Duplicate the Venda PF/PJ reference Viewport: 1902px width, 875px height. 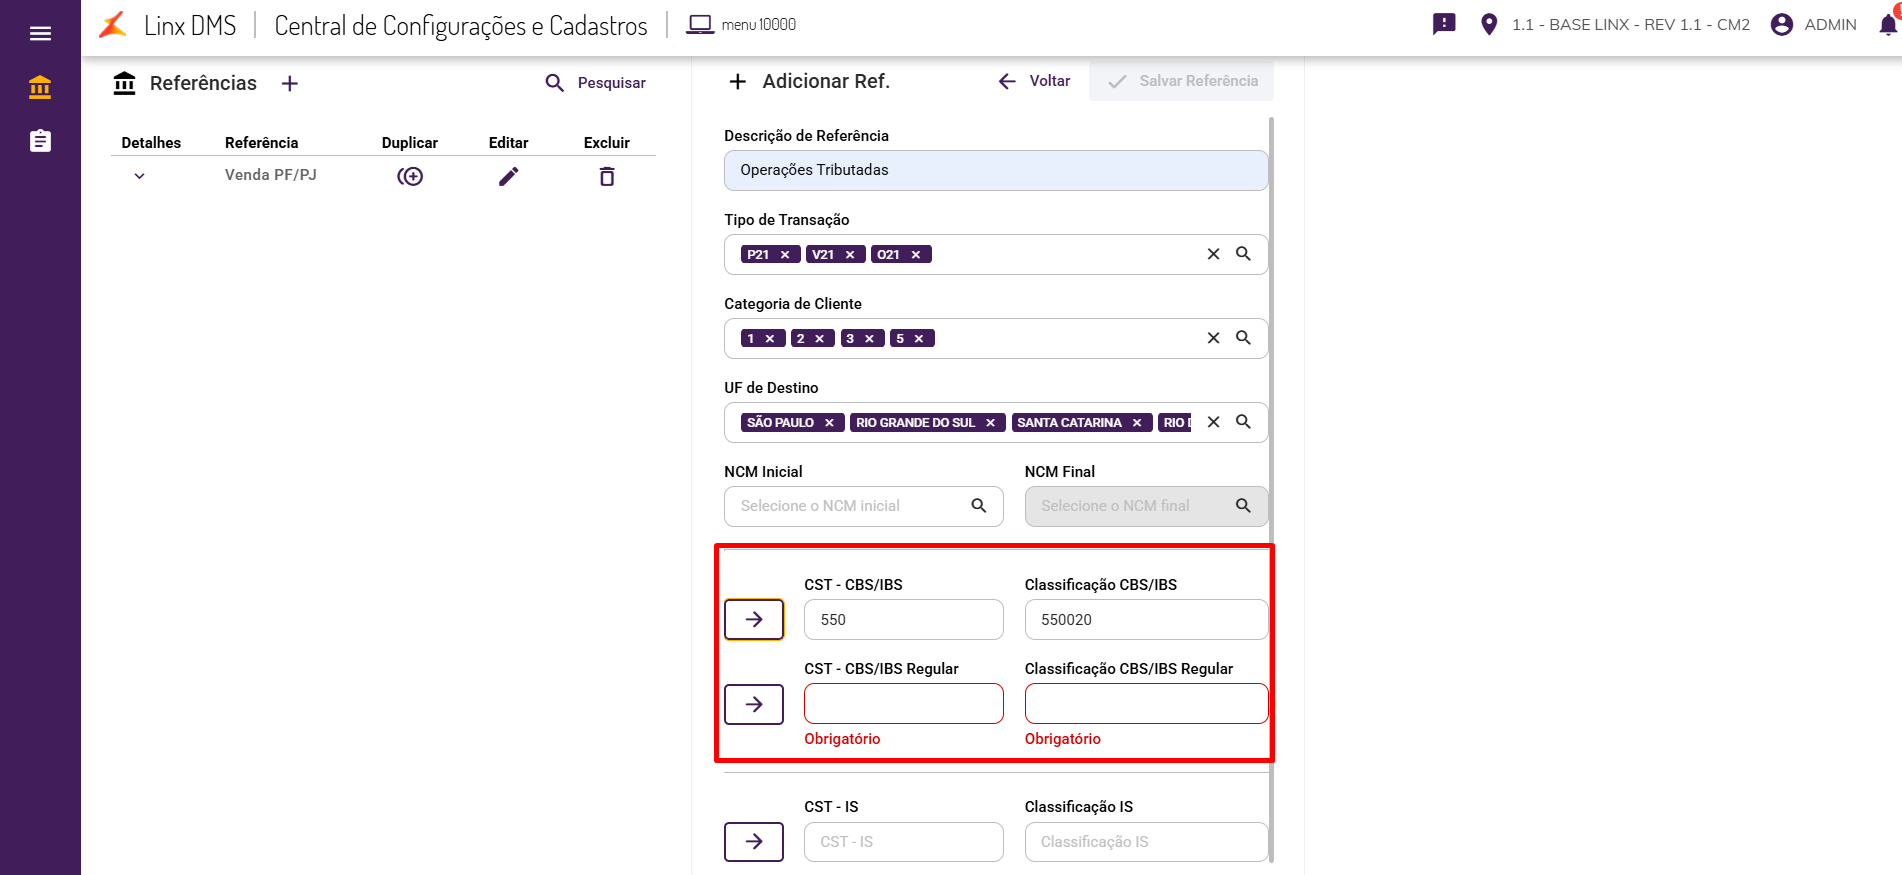(410, 177)
